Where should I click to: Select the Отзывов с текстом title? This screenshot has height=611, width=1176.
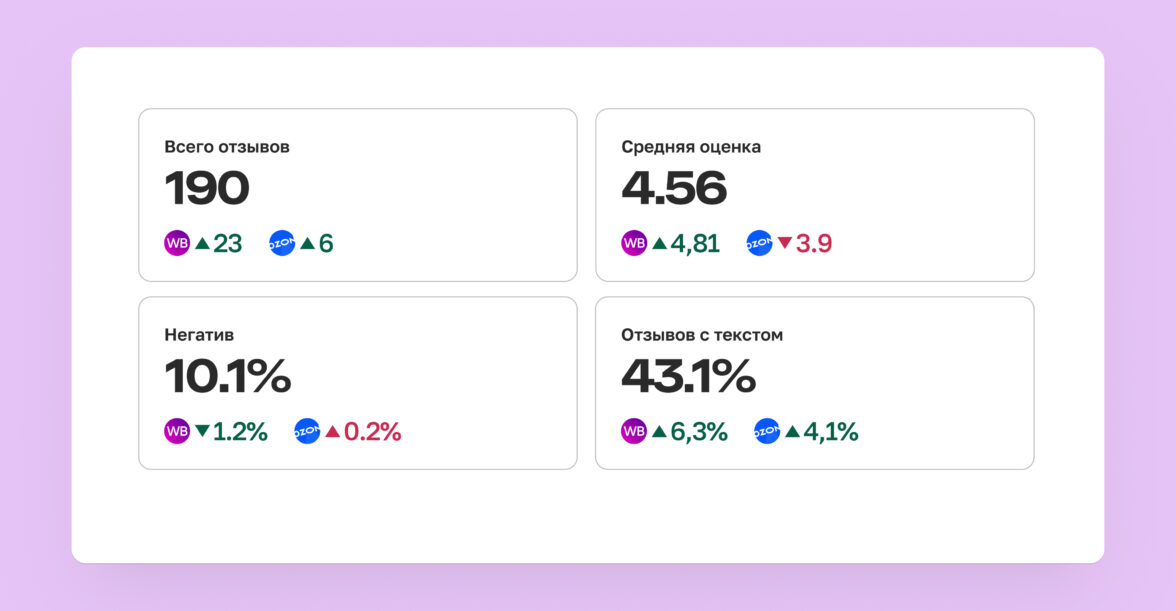(x=702, y=335)
